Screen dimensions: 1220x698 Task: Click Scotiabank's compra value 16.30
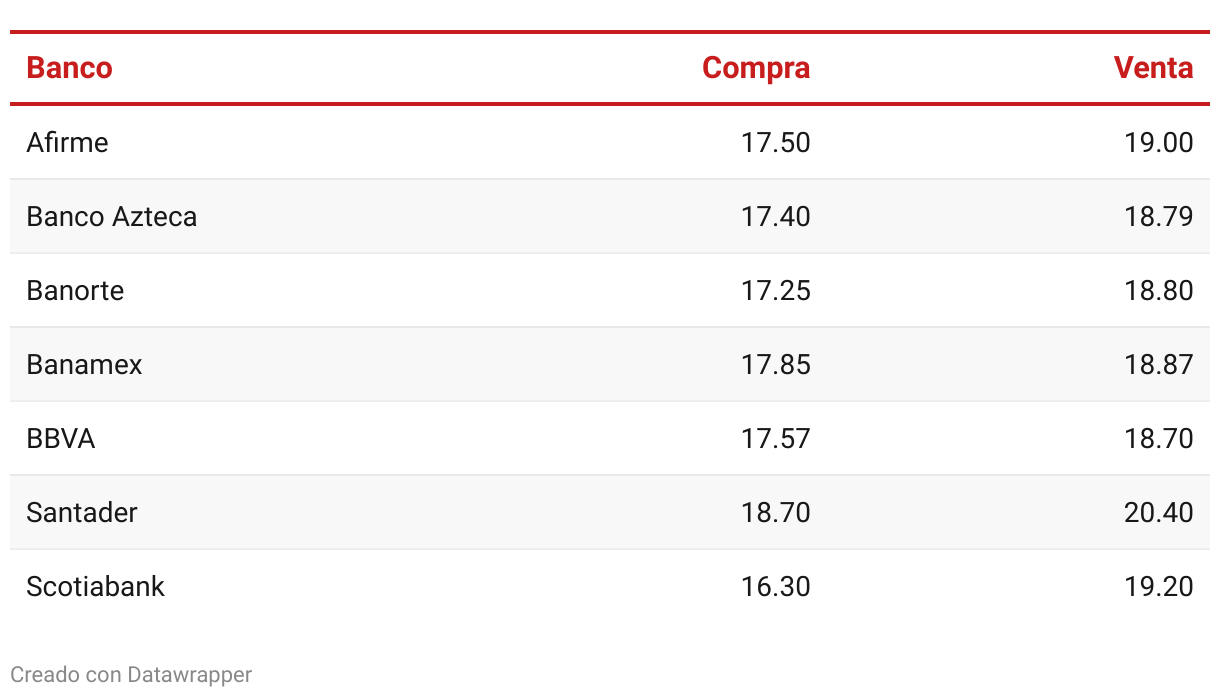click(x=775, y=586)
